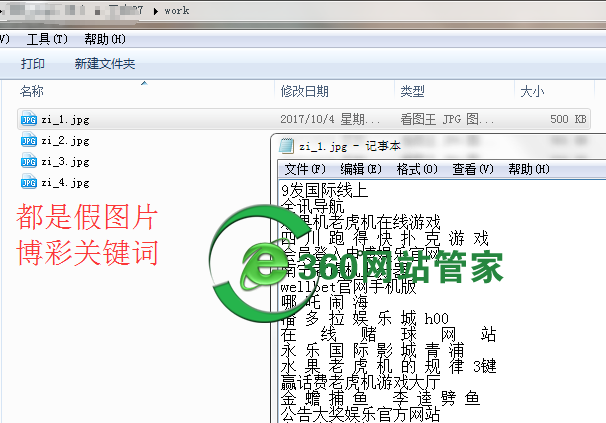
Task: Select the file name zi_2.jpg
Action: click(x=65, y=140)
